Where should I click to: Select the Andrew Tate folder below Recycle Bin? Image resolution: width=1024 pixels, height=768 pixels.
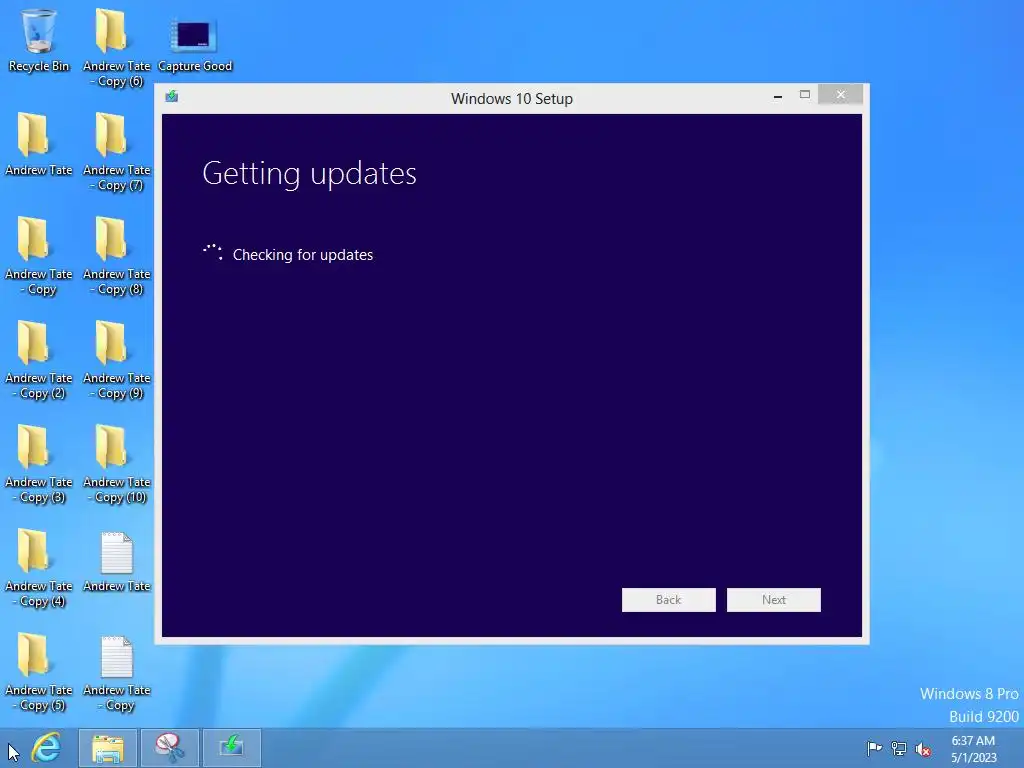[x=39, y=144]
